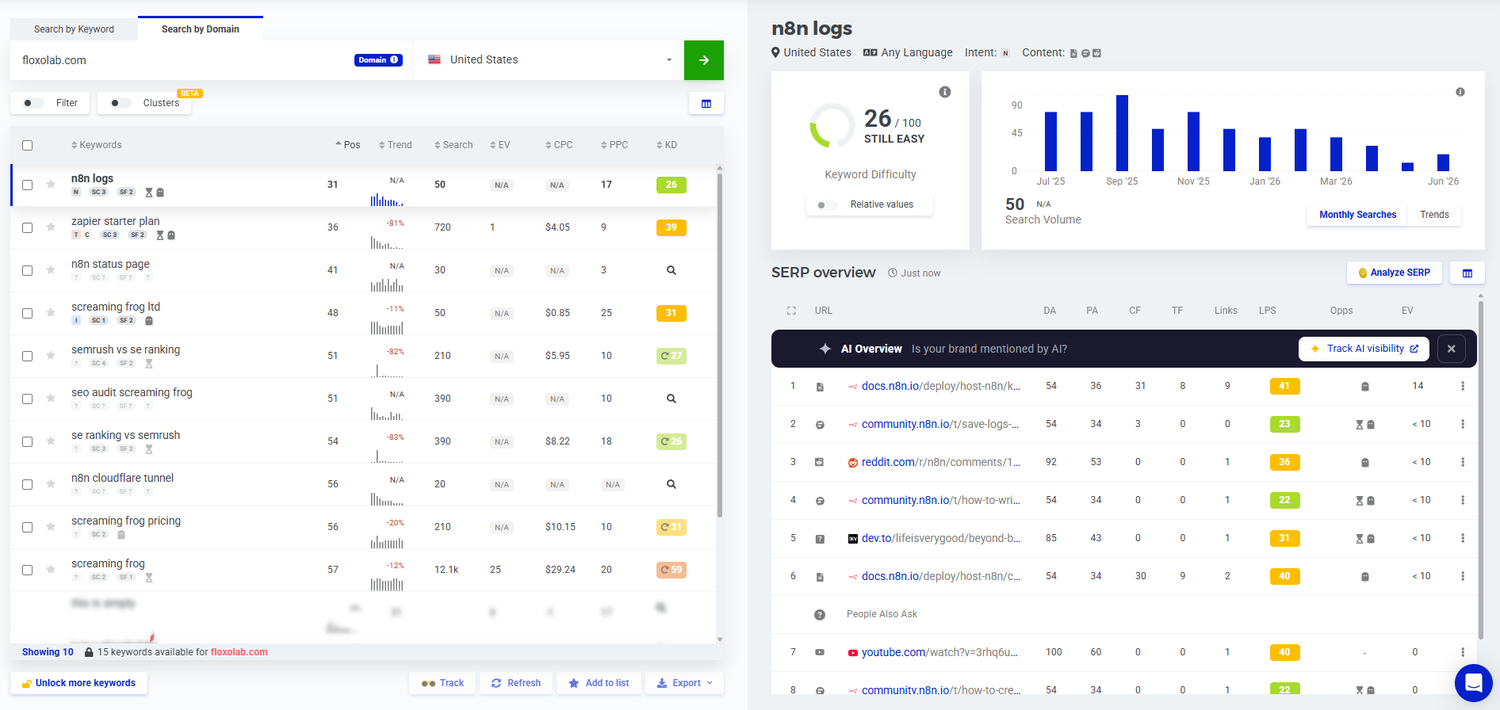1500x710 pixels.
Task: Tick checkbox for n8n status page
Action: (x=27, y=270)
